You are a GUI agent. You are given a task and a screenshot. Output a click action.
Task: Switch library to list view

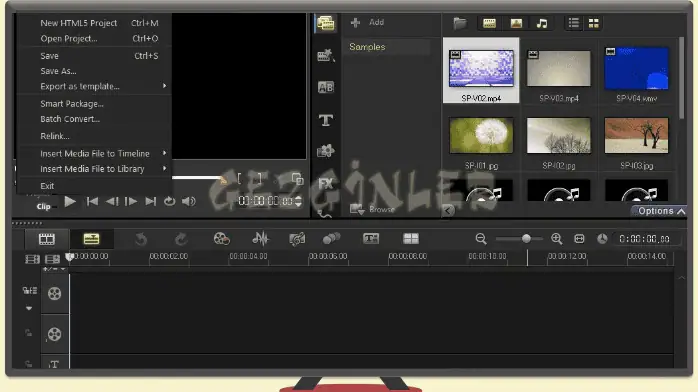[x=573, y=23]
